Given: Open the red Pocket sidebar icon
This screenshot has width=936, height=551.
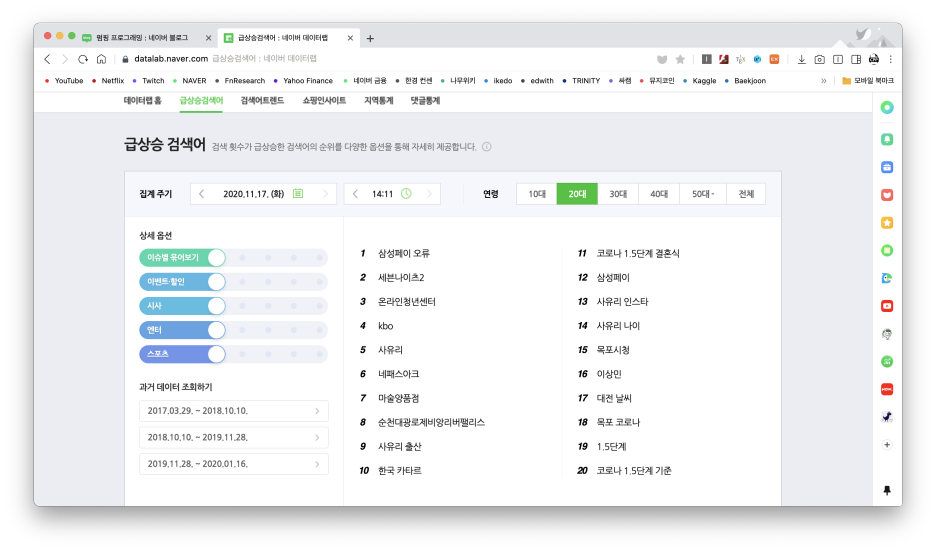Looking at the screenshot, I should pyautogui.click(x=887, y=195).
